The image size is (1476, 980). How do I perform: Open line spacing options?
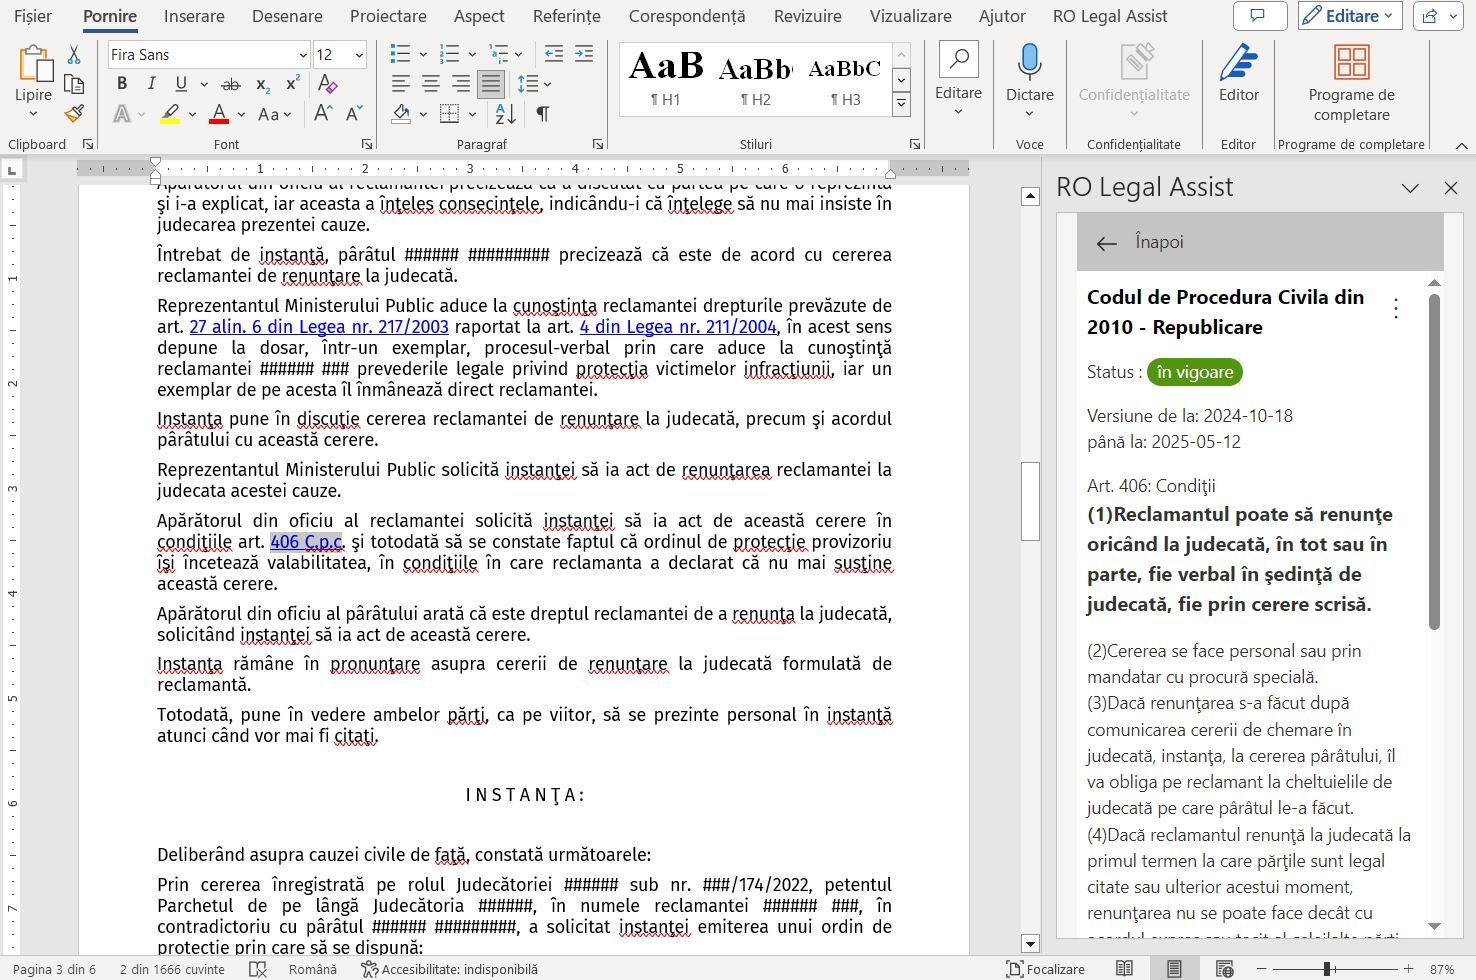click(x=528, y=84)
